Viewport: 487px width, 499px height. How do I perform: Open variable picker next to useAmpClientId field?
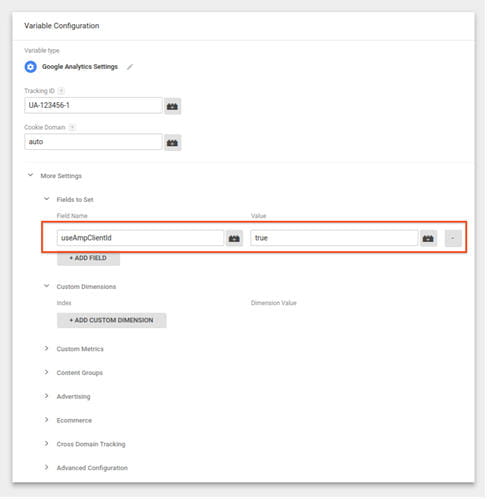(x=234, y=238)
